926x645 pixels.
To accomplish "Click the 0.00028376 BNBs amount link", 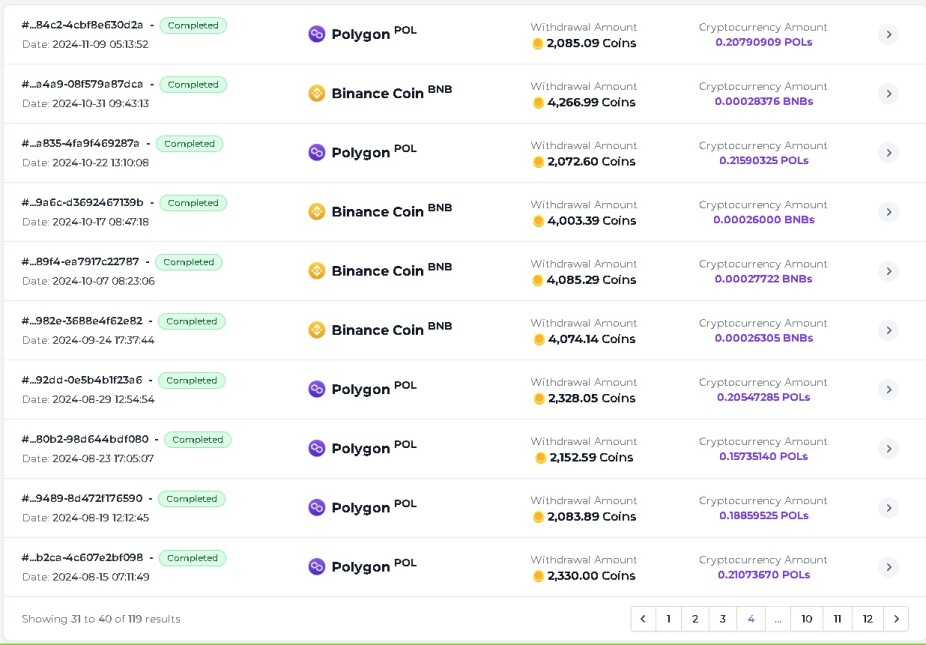I will [764, 101].
